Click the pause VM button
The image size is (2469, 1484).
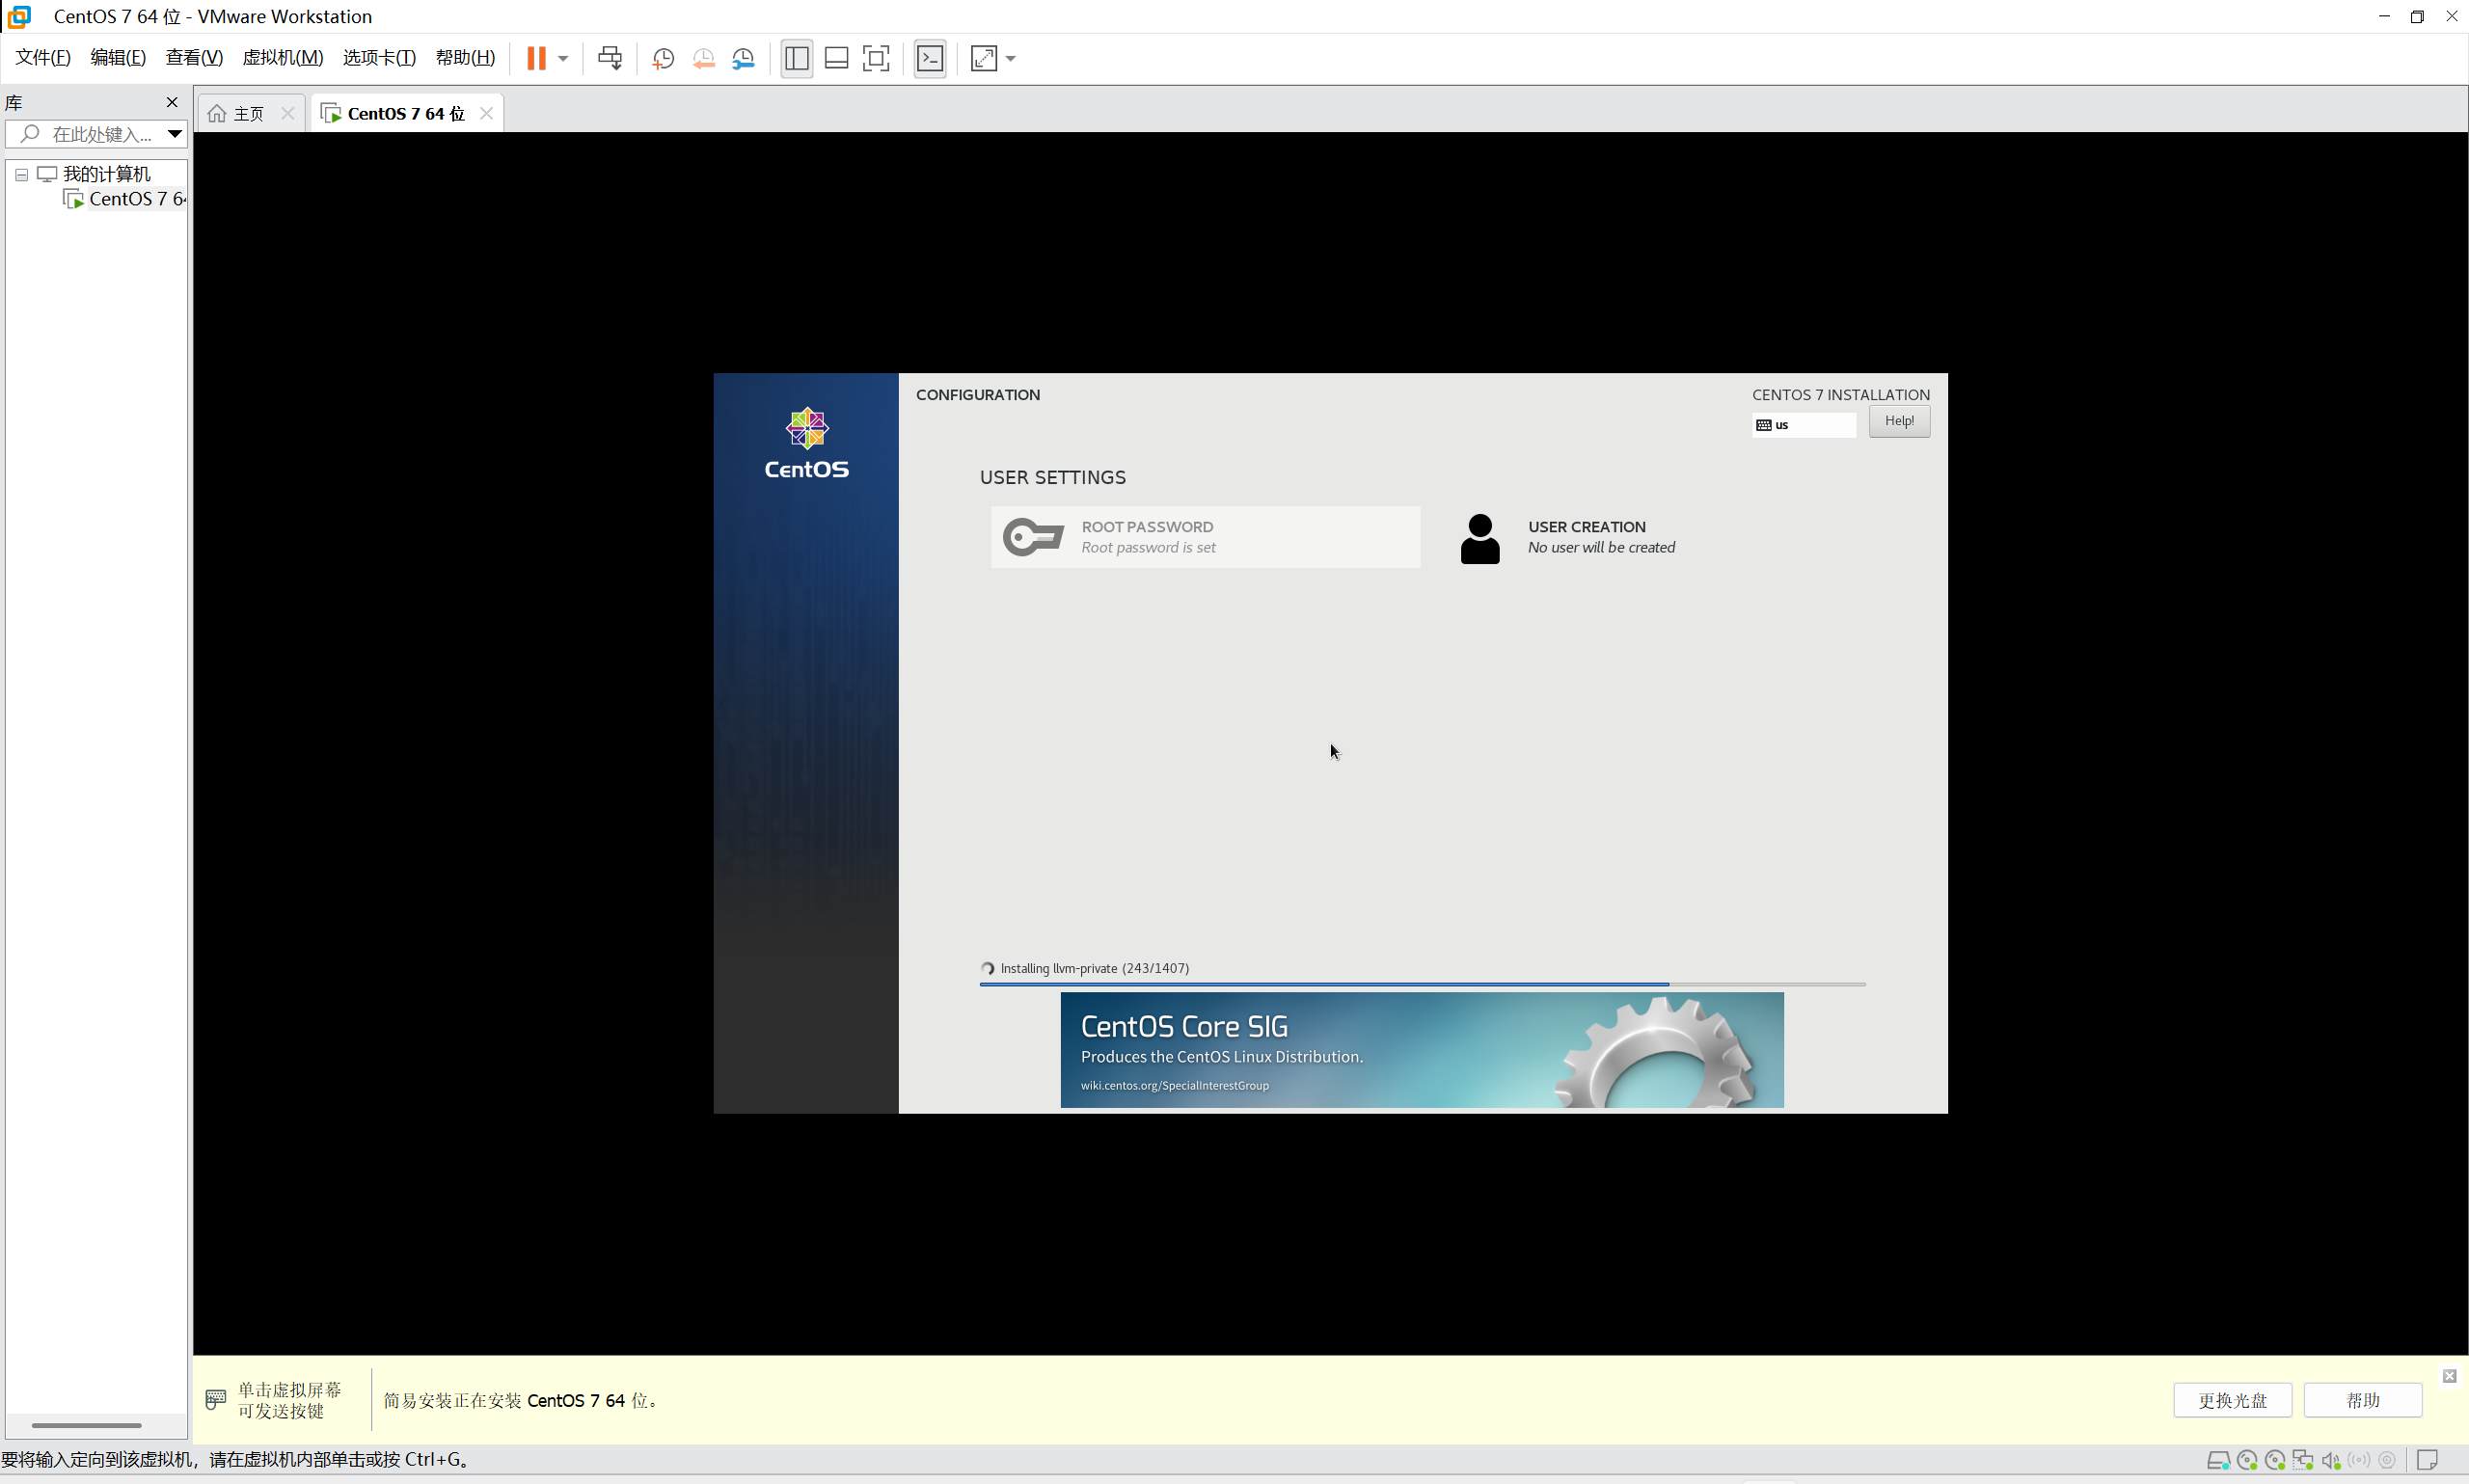(x=536, y=58)
